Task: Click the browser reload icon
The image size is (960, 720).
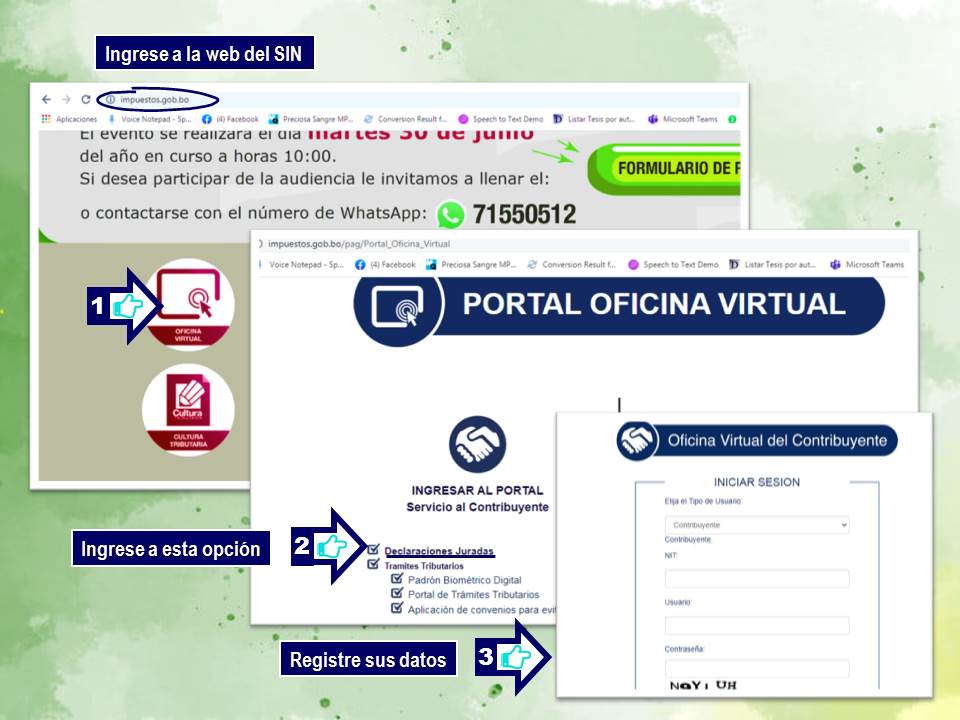Action: click(86, 99)
